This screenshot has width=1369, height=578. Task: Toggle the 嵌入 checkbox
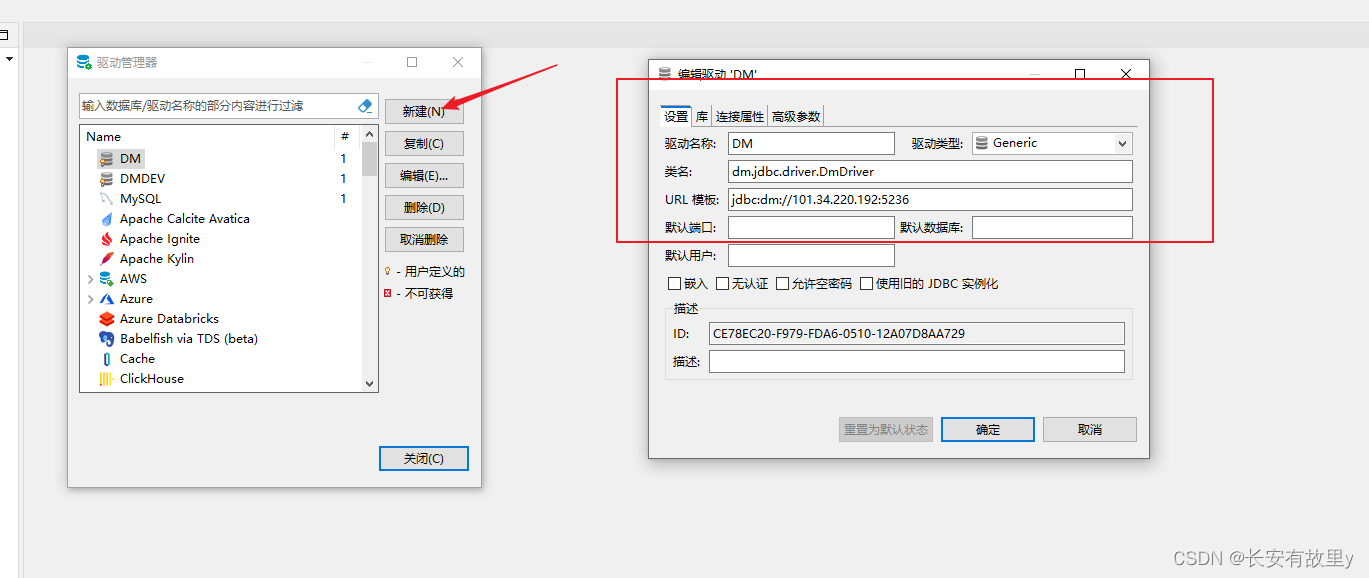(x=674, y=284)
